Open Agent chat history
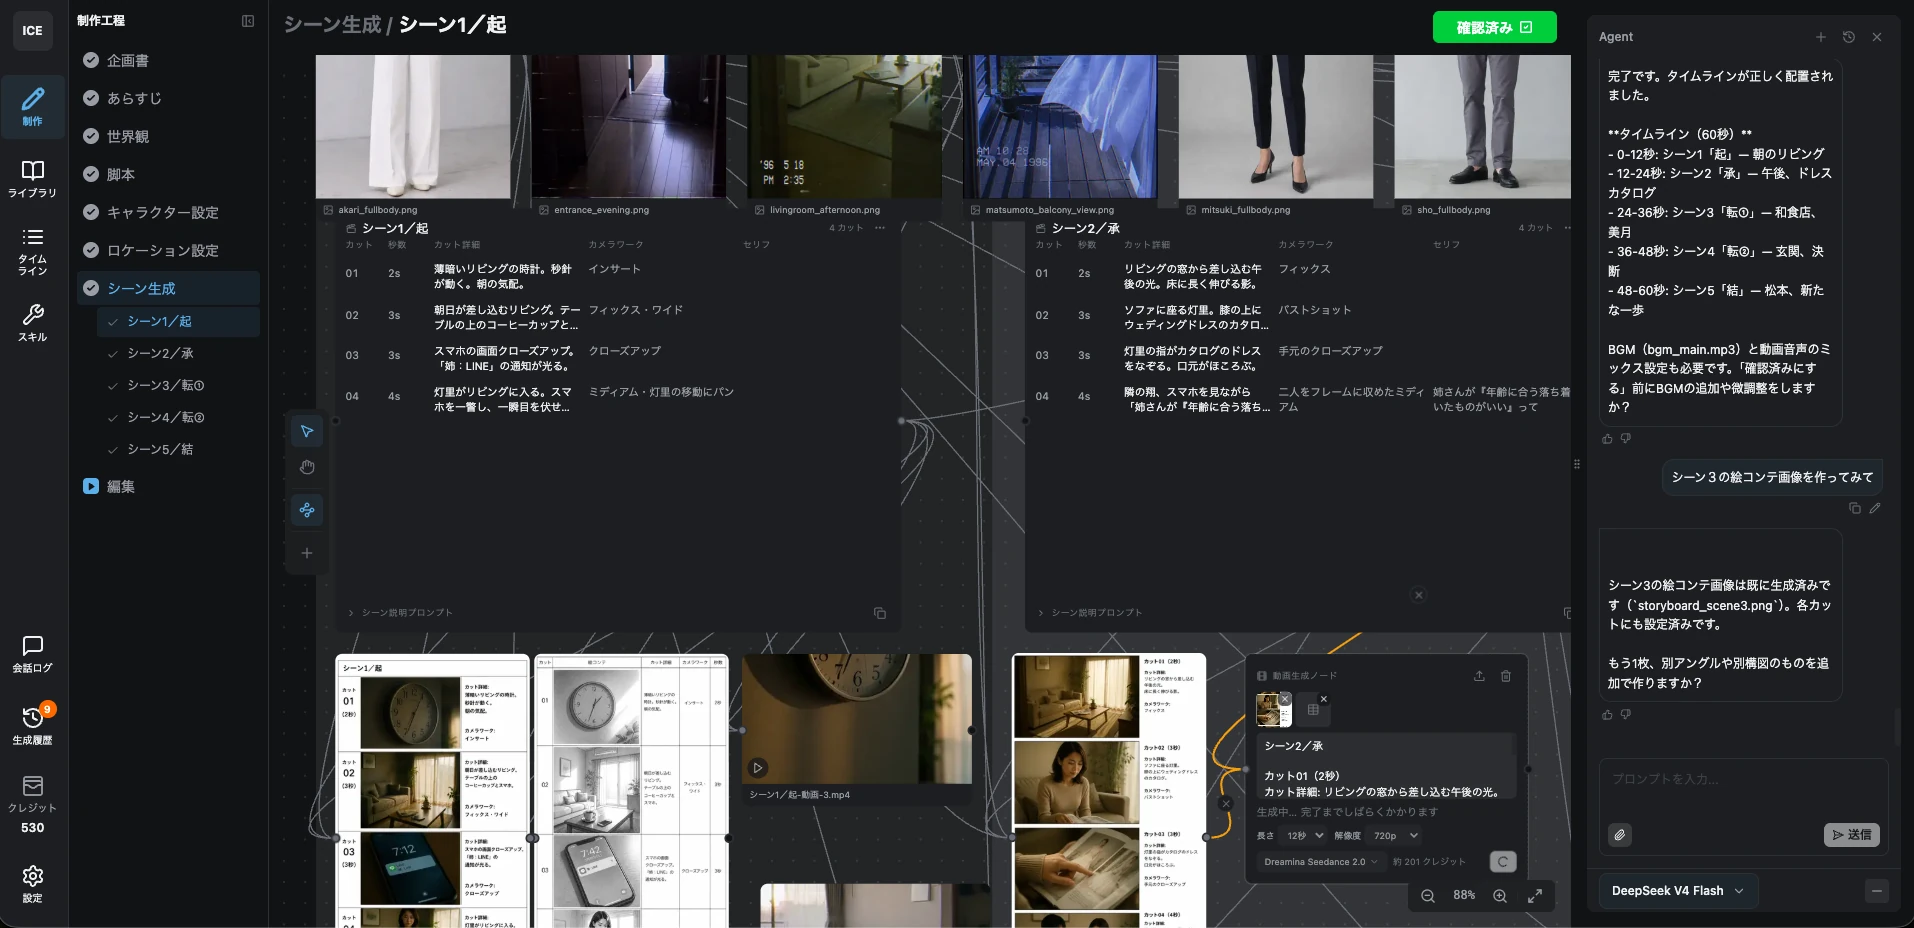Image resolution: width=1914 pixels, height=928 pixels. pyautogui.click(x=1849, y=37)
